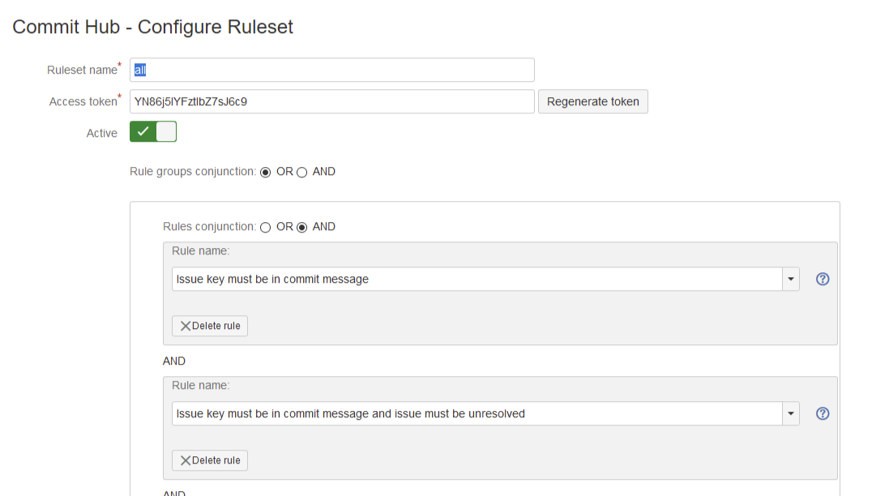Open the 'issue must be unresolved' rule select box
This screenshot has height=496, width=872.
coord(476,414)
